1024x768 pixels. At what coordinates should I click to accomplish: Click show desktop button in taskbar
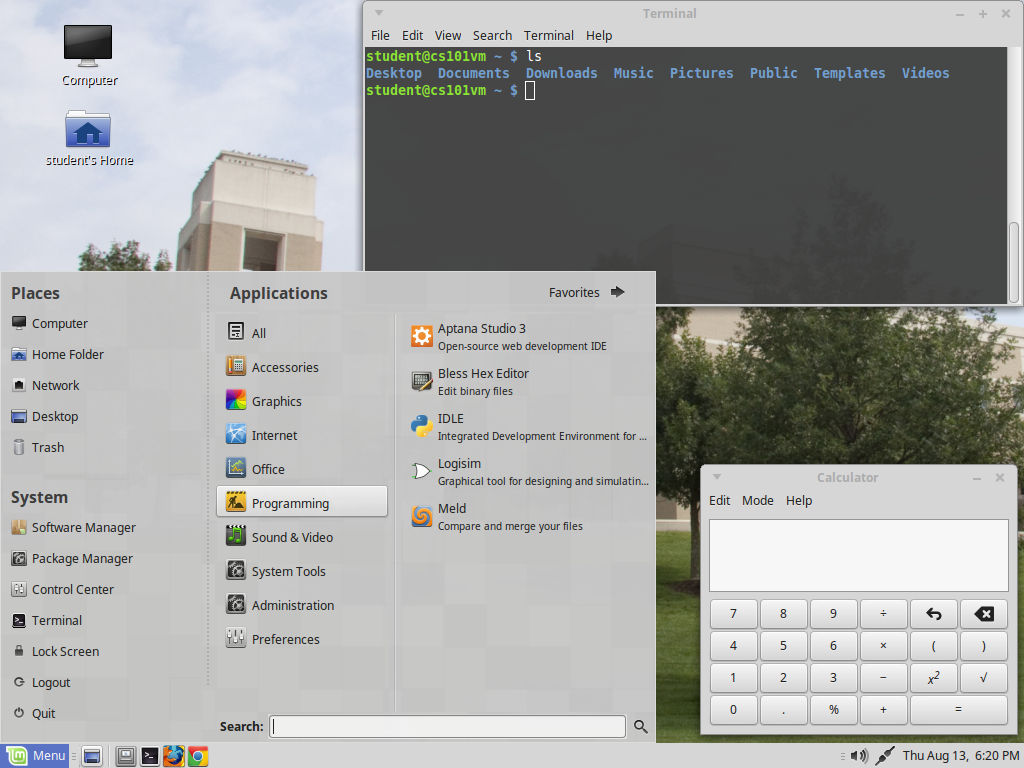tap(92, 756)
